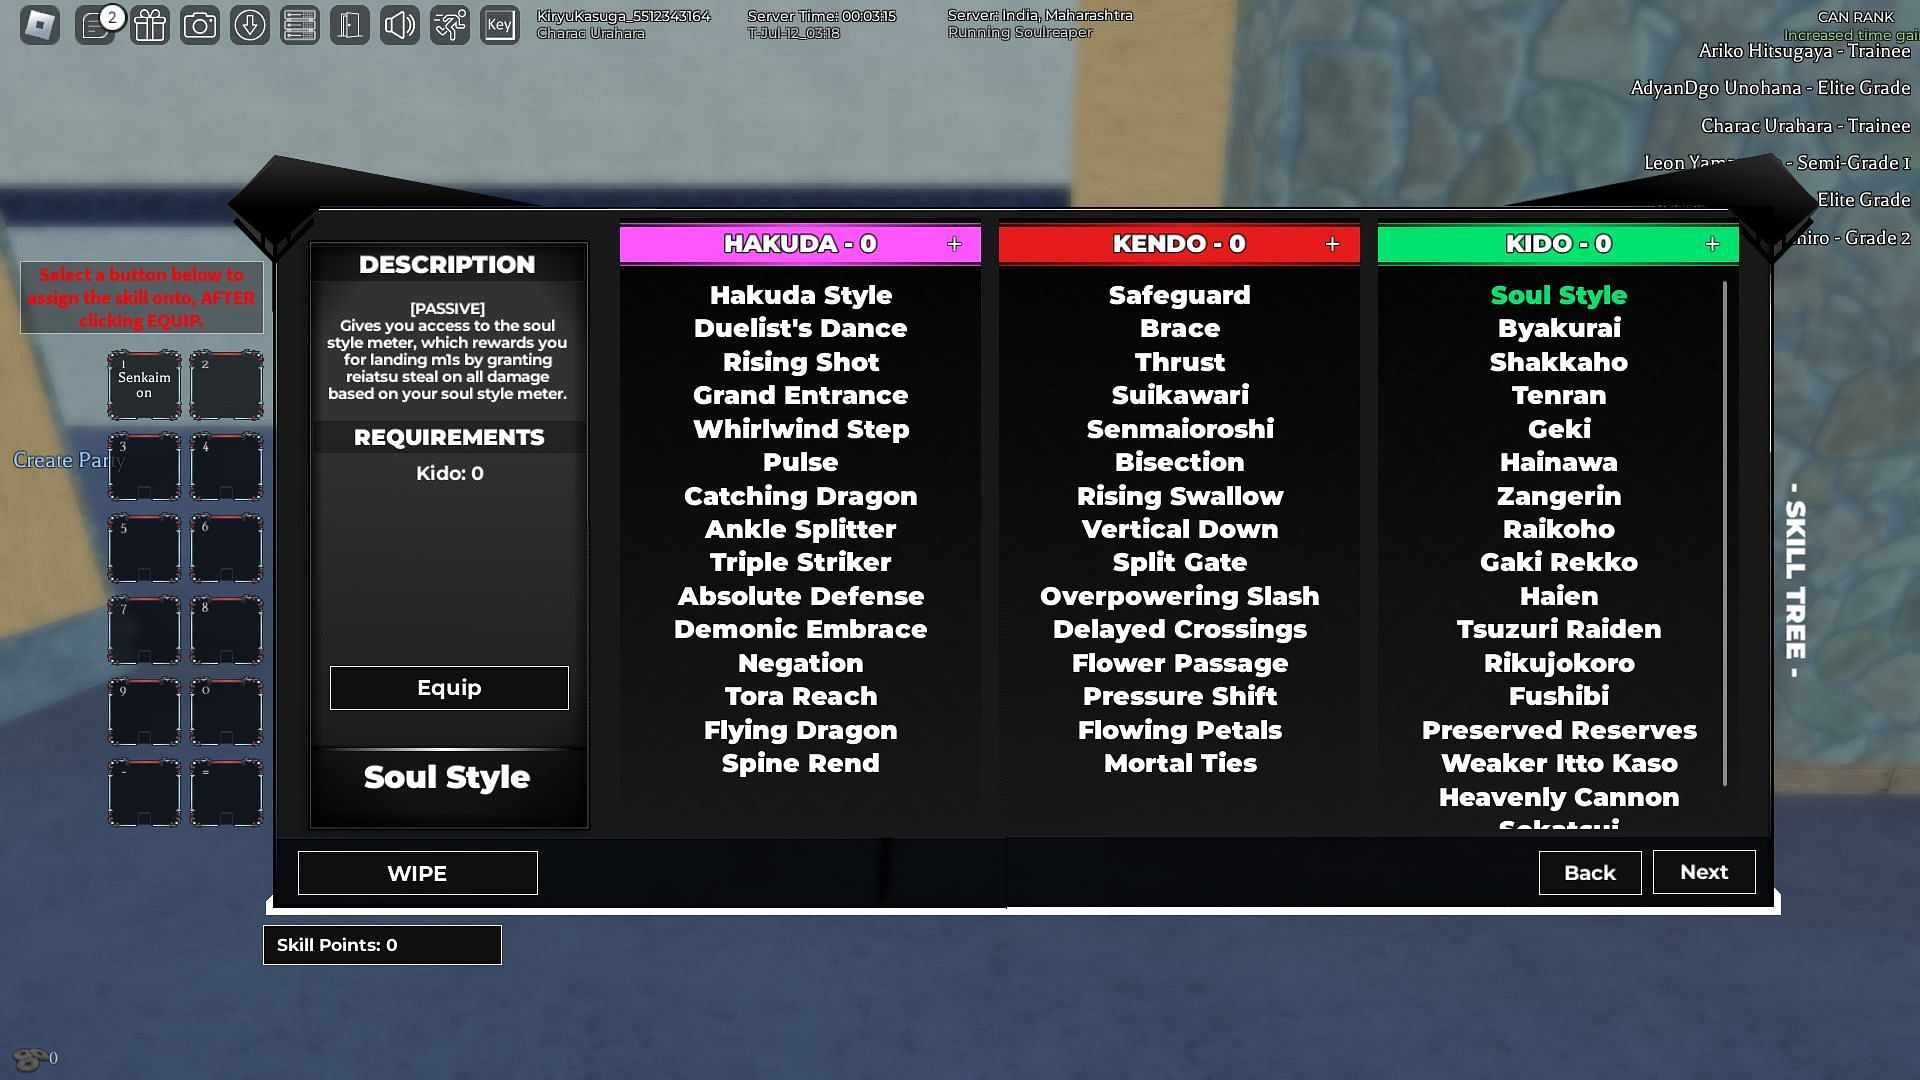
Task: Click the Equip button
Action: (x=448, y=687)
